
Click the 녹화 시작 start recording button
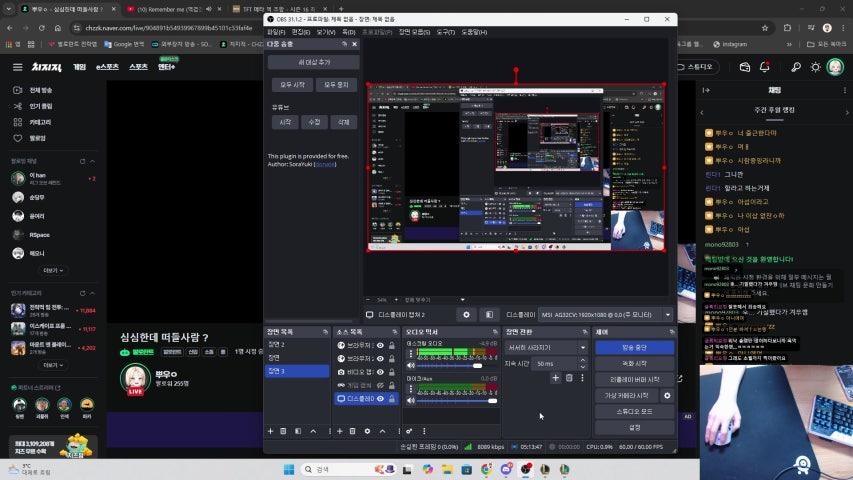click(x=634, y=363)
